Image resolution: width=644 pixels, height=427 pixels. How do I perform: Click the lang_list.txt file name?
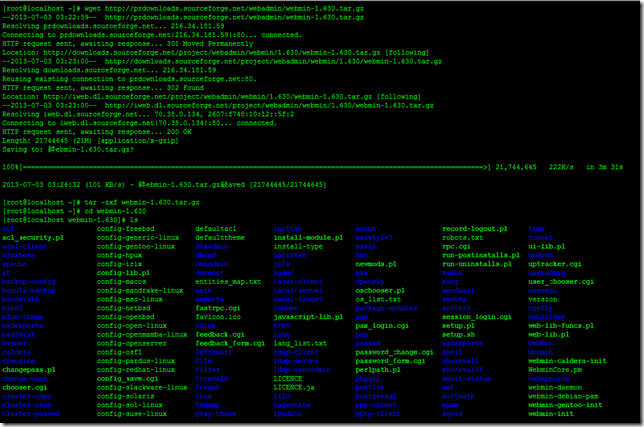300,343
